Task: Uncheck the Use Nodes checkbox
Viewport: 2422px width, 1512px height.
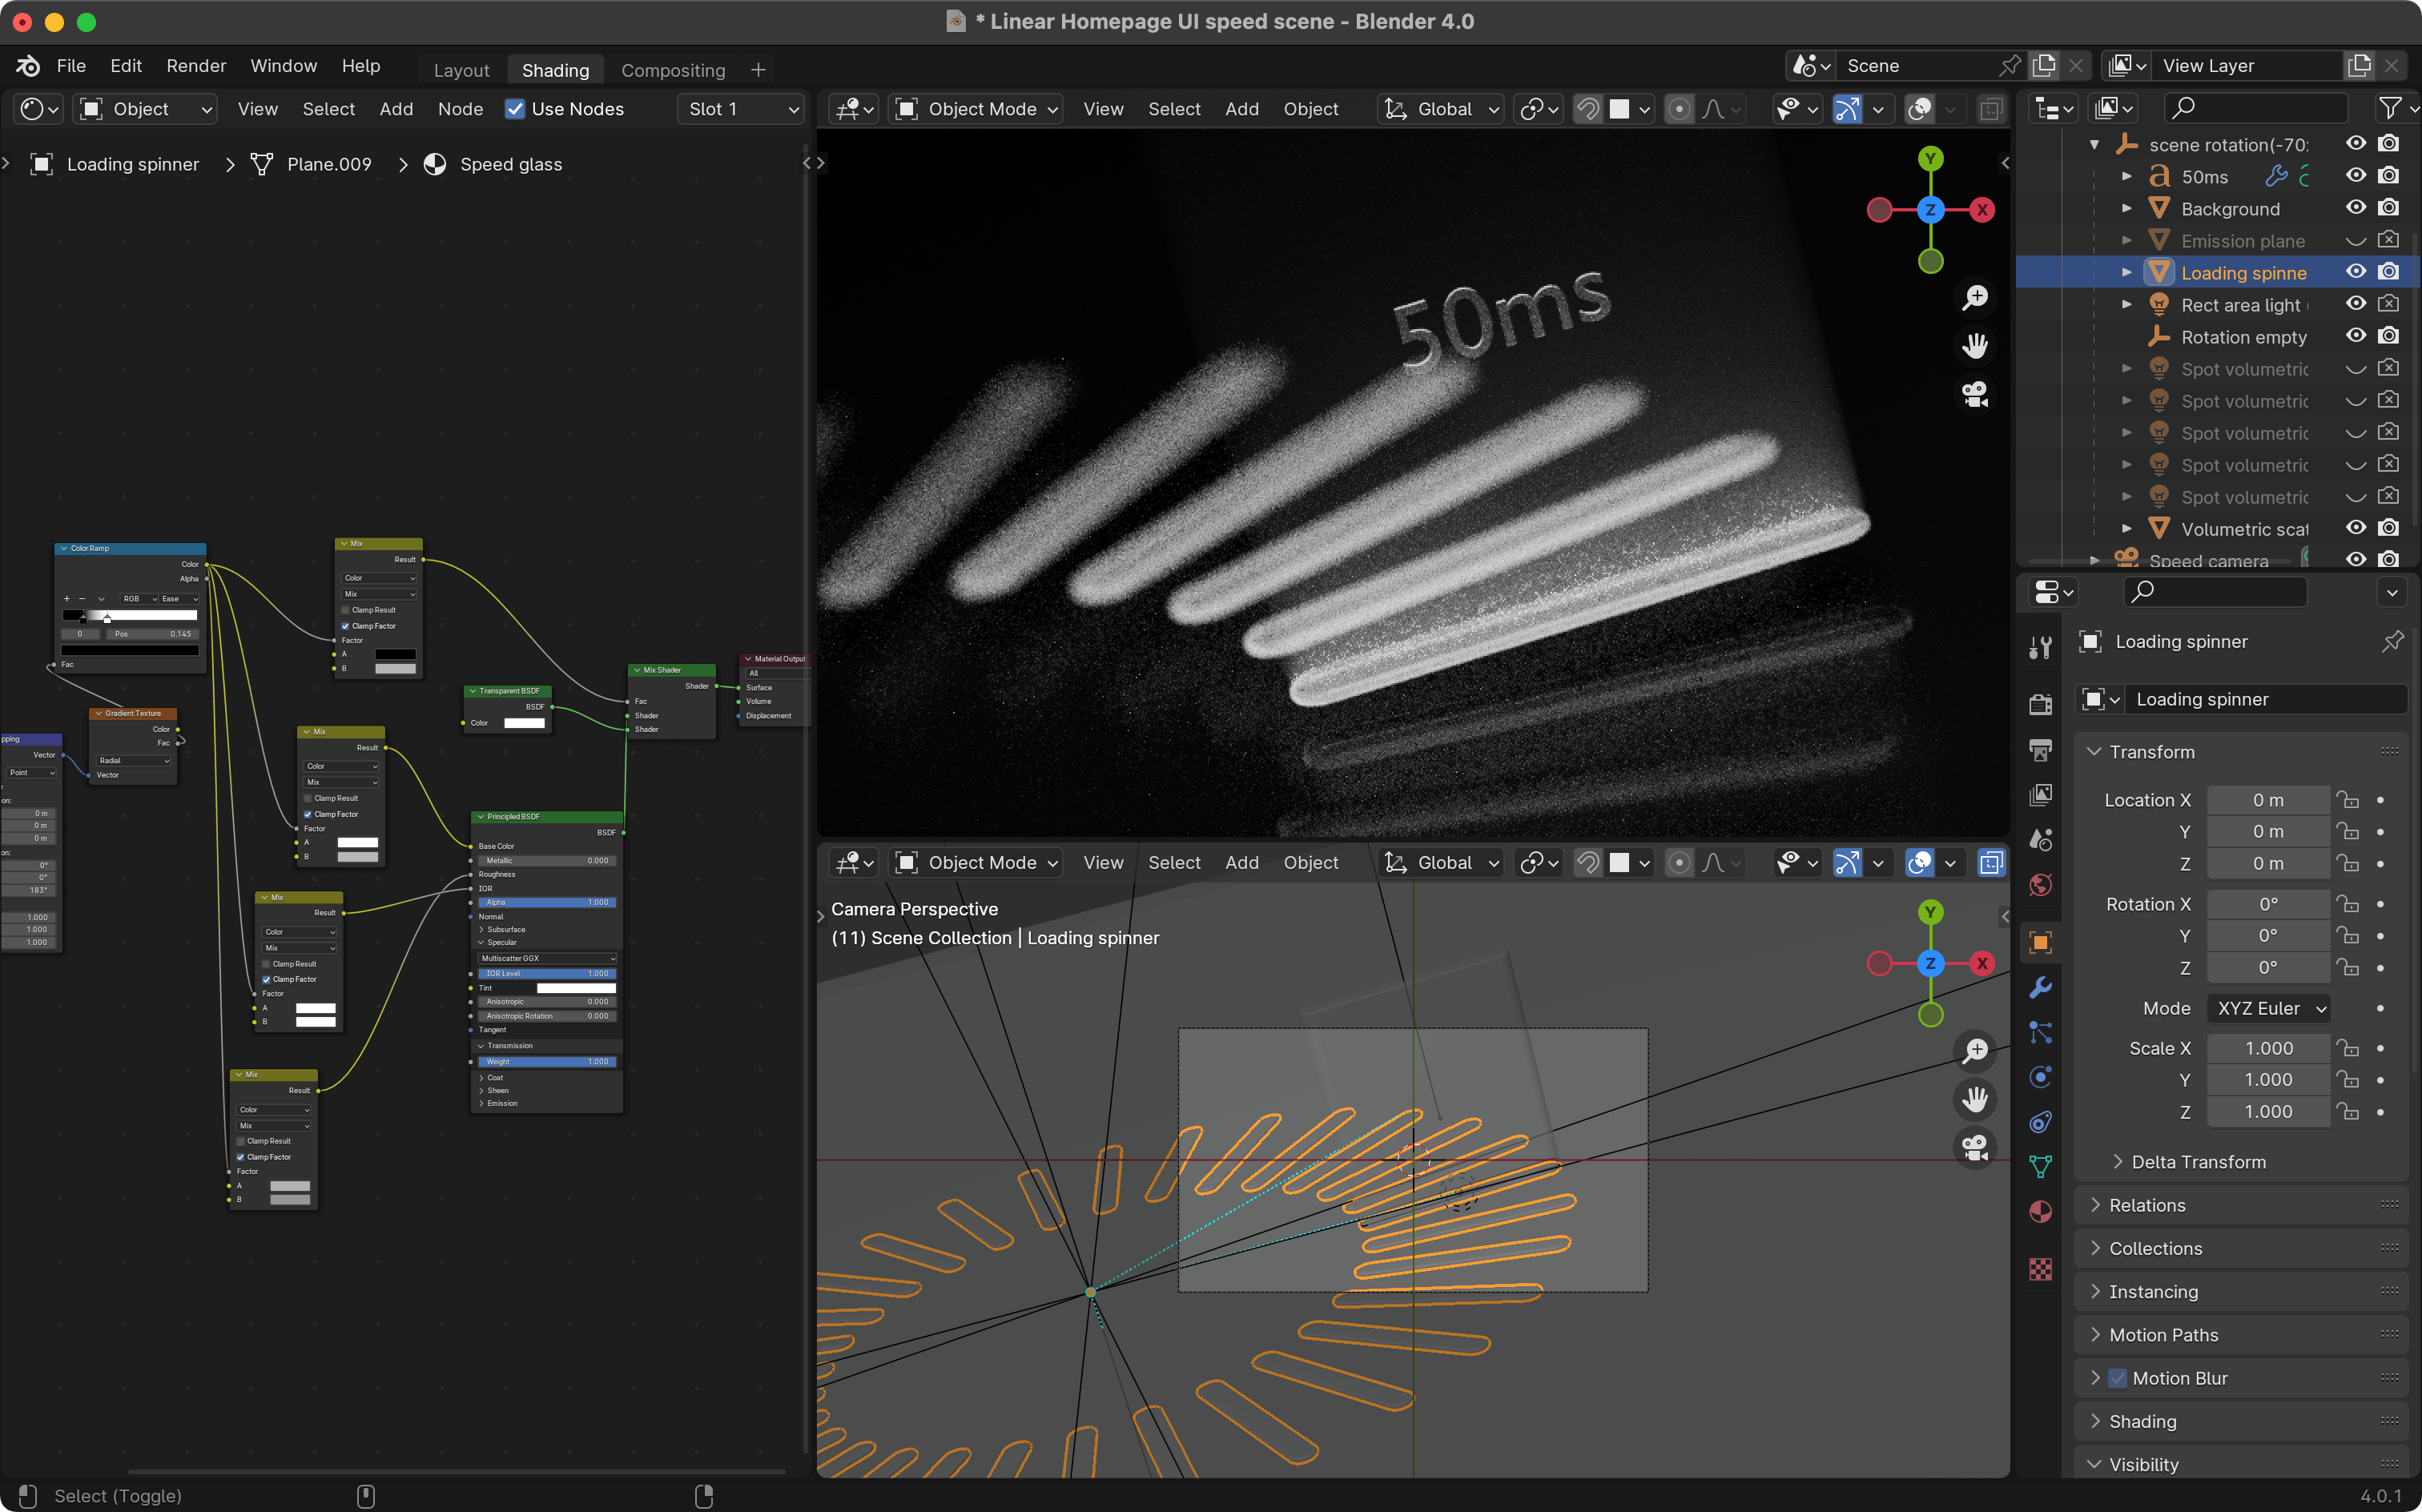Action: pyautogui.click(x=516, y=109)
